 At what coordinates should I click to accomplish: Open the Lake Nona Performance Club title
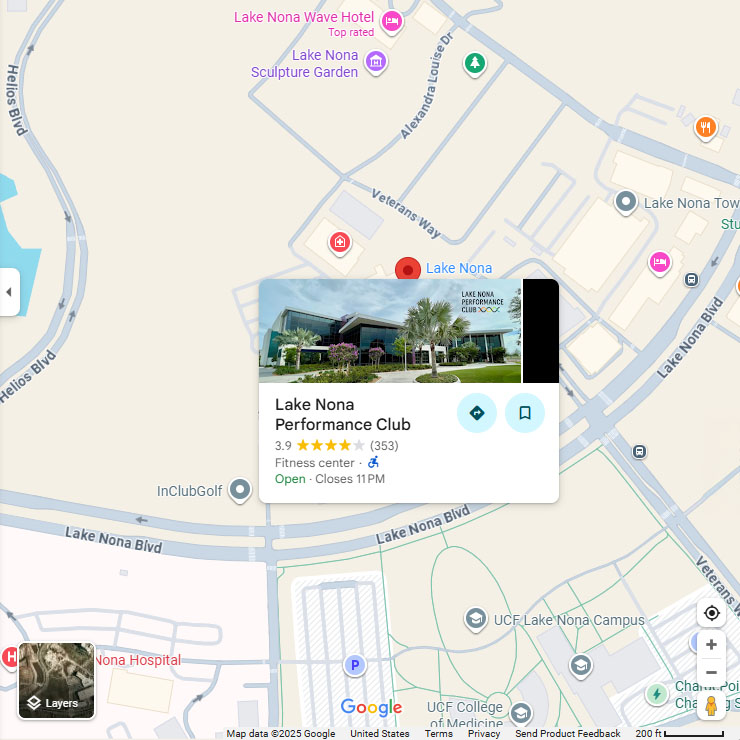point(343,414)
